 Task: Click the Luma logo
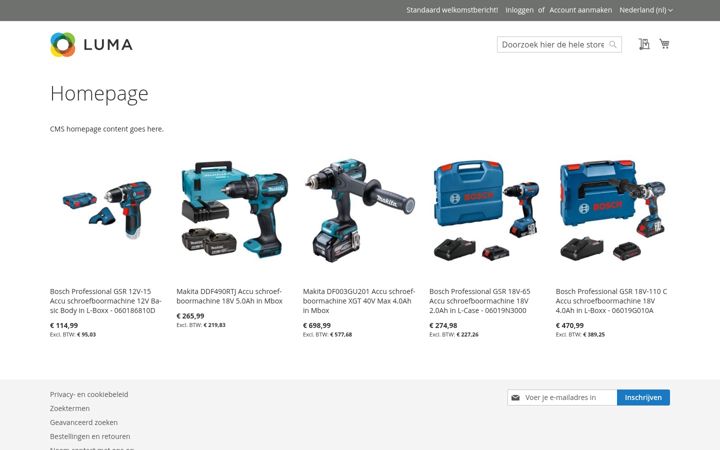pos(91,45)
